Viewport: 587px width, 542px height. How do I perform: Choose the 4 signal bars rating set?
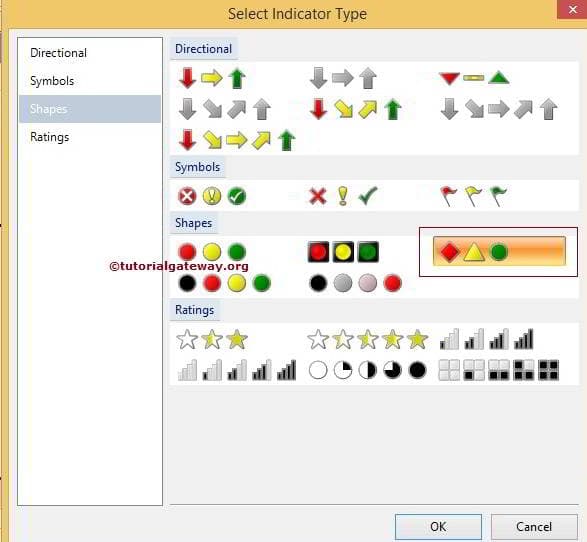click(486, 339)
